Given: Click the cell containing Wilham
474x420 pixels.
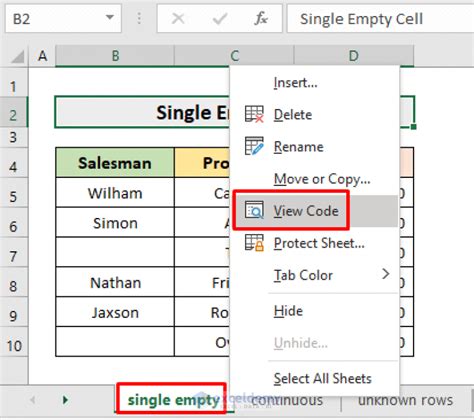Looking at the screenshot, I should tap(115, 193).
